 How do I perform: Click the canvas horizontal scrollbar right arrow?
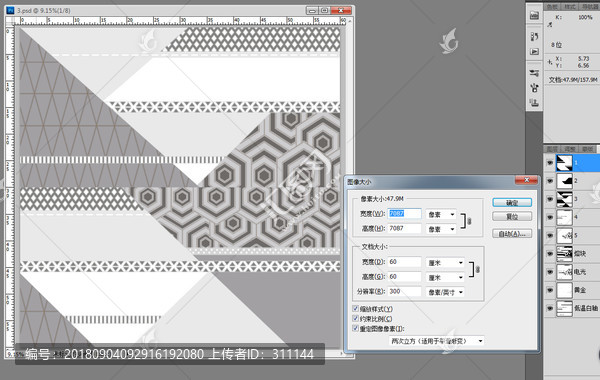click(342, 354)
